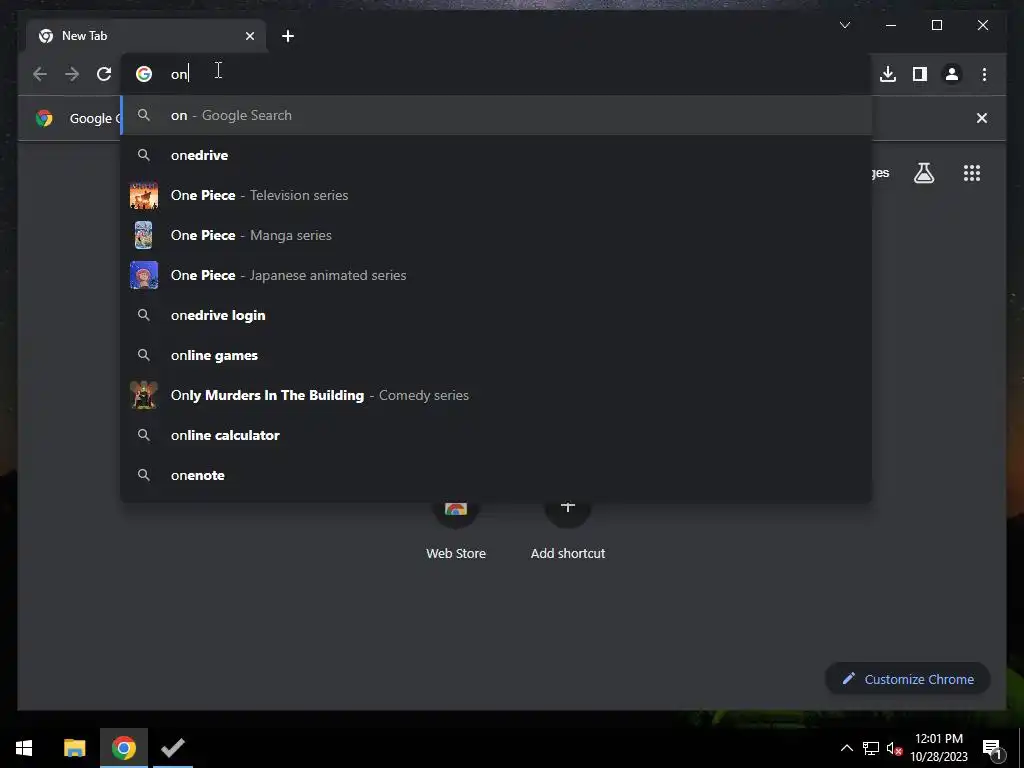Click the browser back arrow
Viewport: 1024px width, 768px height.
pyautogui.click(x=40, y=74)
